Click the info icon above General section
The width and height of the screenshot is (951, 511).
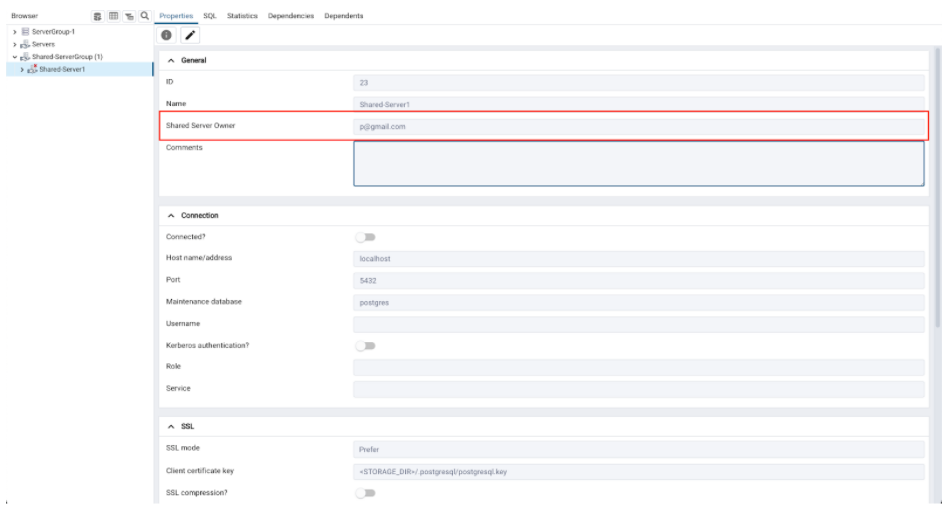(169, 36)
